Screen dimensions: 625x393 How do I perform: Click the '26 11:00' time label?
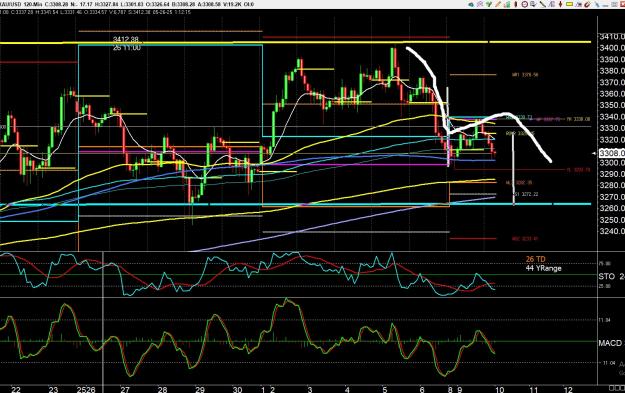(x=126, y=47)
